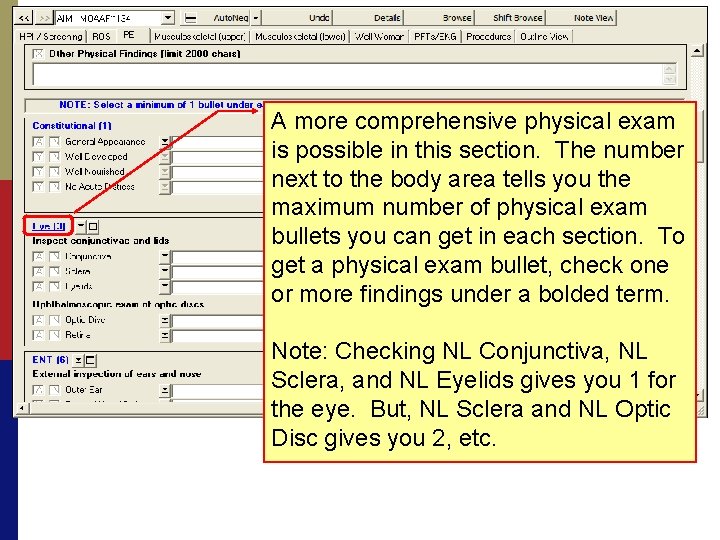Check the Y box for Well Developed
Viewport: 720px width, 540px height.
tap(39, 157)
